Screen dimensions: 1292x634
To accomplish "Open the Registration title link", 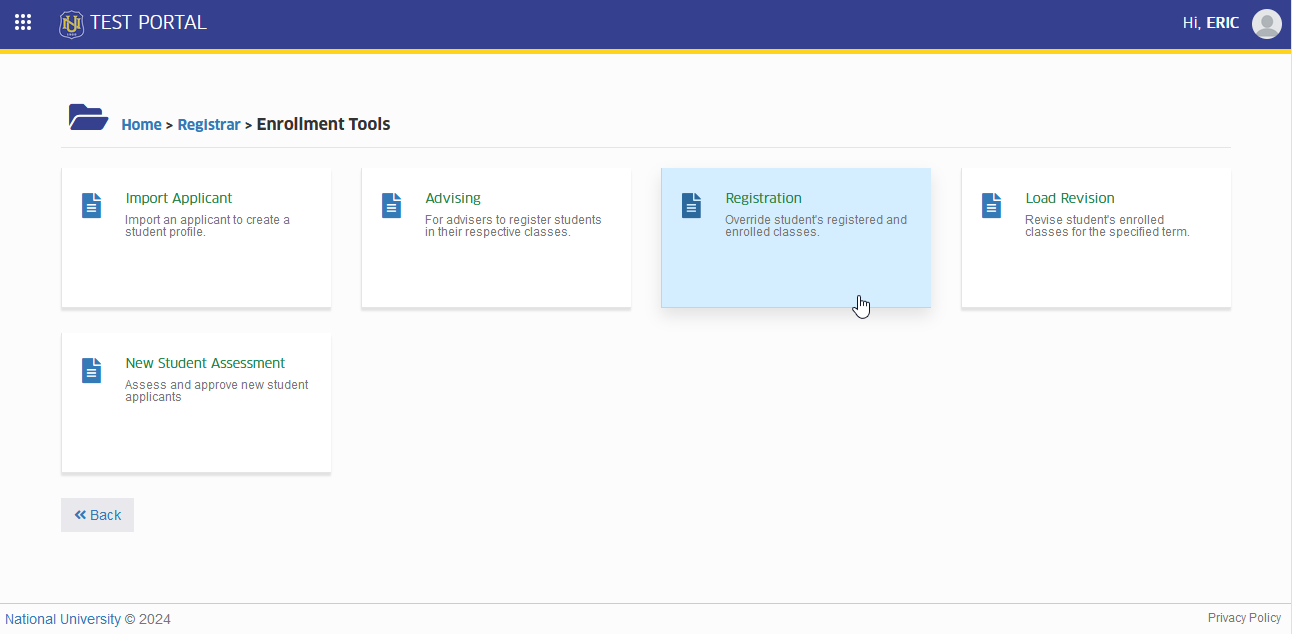I will (x=763, y=198).
